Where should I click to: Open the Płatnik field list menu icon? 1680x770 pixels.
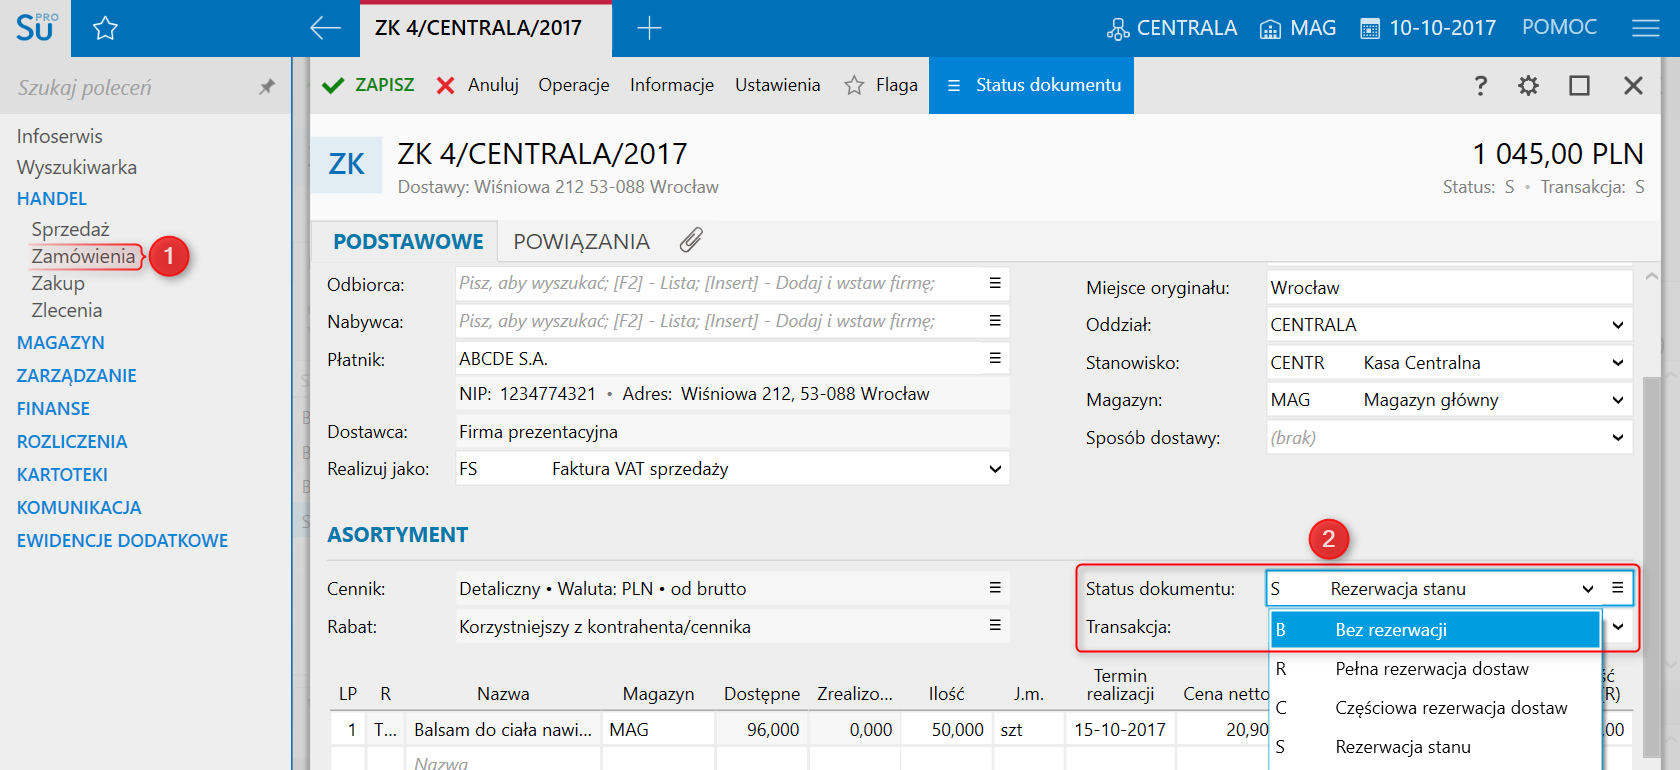995,358
